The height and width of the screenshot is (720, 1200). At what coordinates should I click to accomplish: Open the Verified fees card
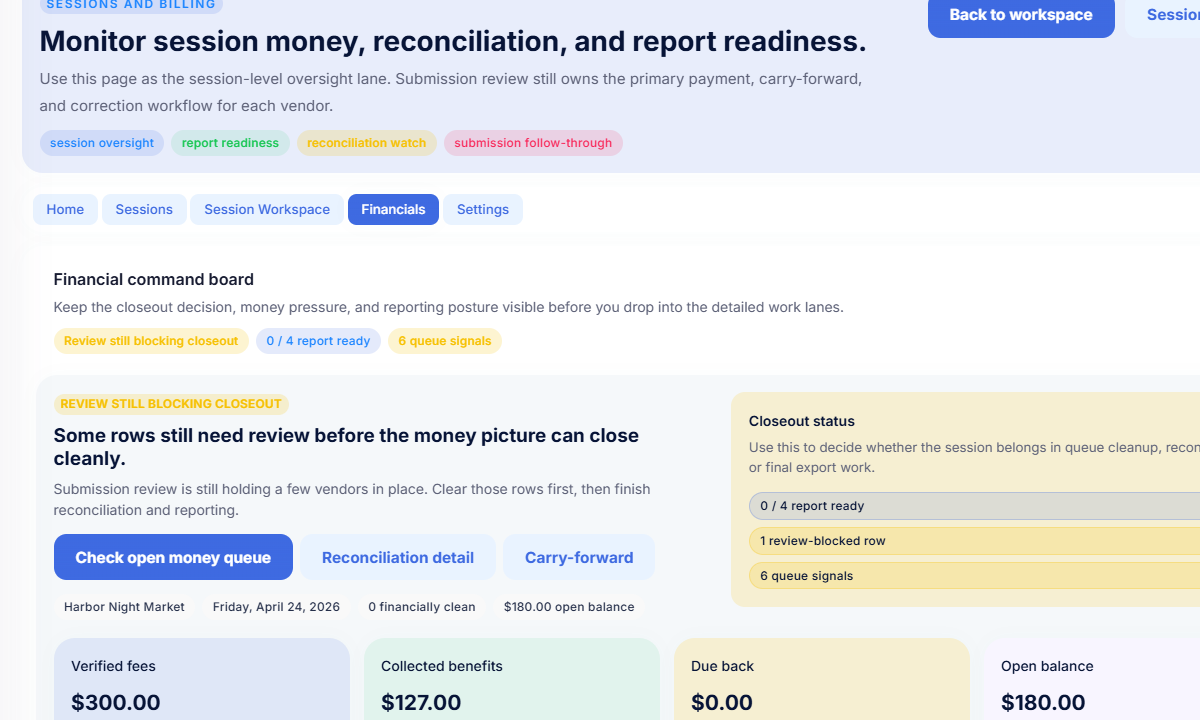(x=202, y=680)
